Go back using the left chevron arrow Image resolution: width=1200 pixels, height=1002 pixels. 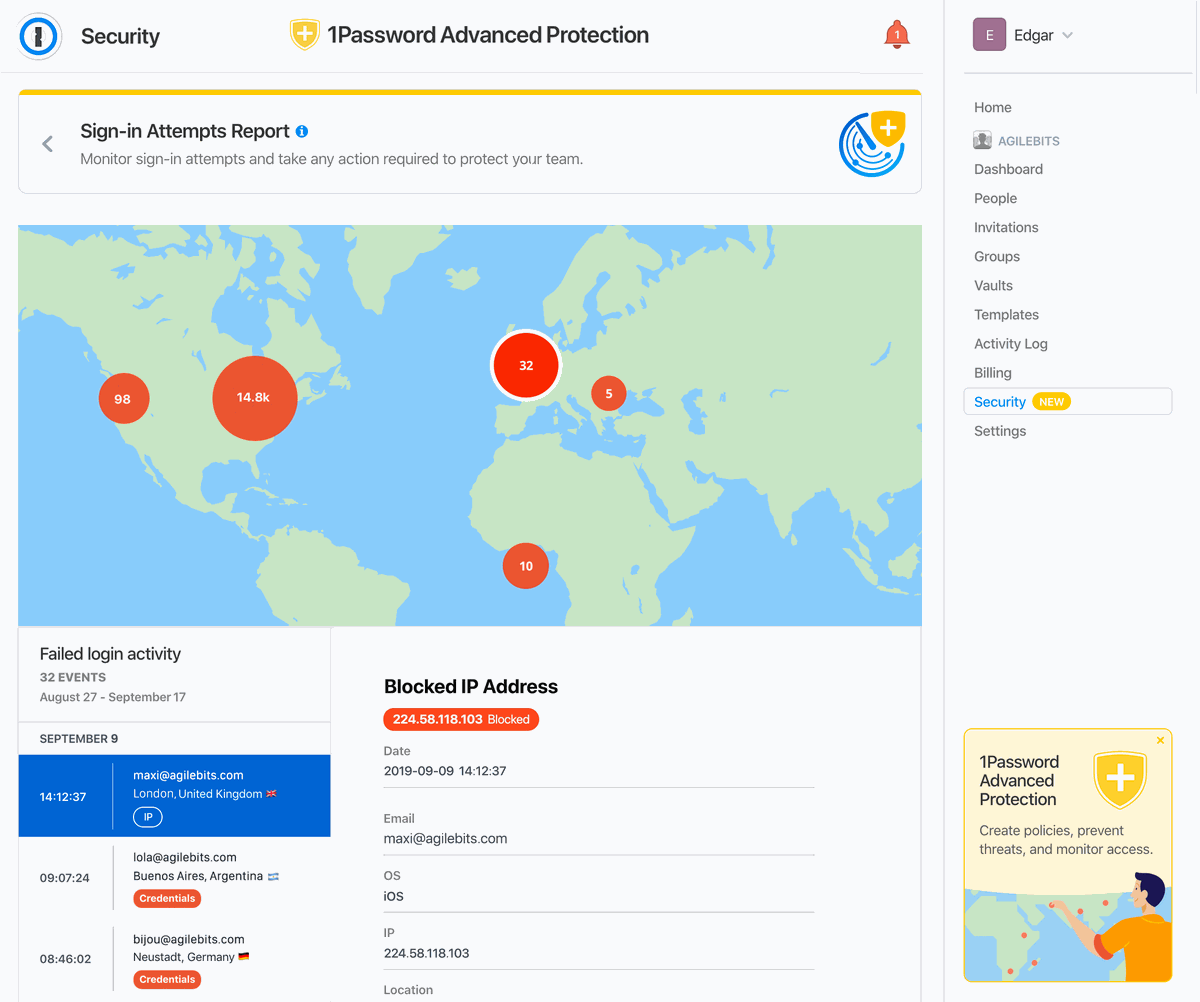coord(48,144)
